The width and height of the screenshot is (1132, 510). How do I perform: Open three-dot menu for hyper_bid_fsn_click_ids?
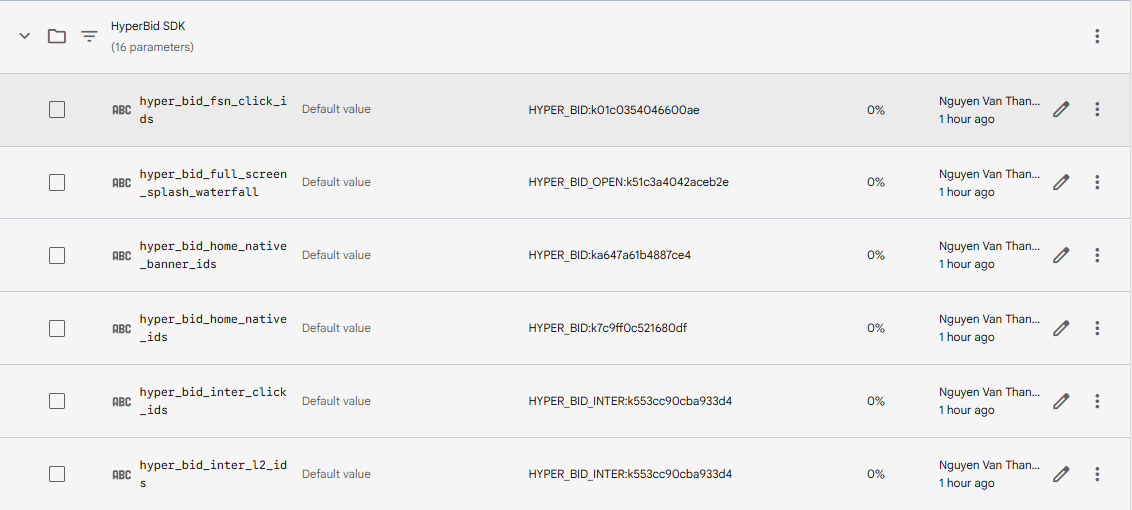pyautogui.click(x=1097, y=109)
